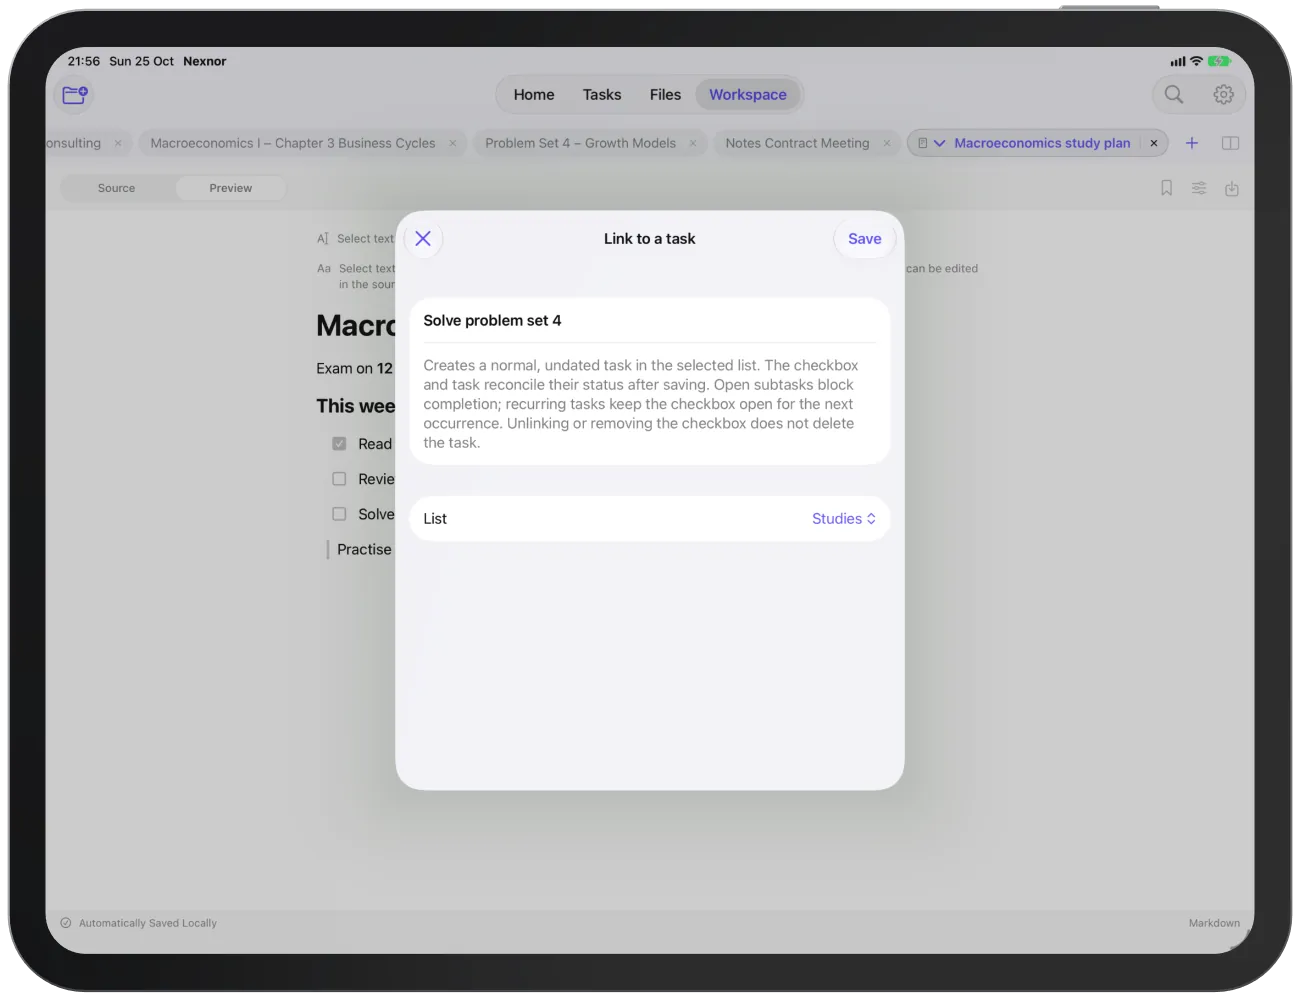Select the Workspace tab
The height and width of the screenshot is (998, 1300).
[x=748, y=95]
